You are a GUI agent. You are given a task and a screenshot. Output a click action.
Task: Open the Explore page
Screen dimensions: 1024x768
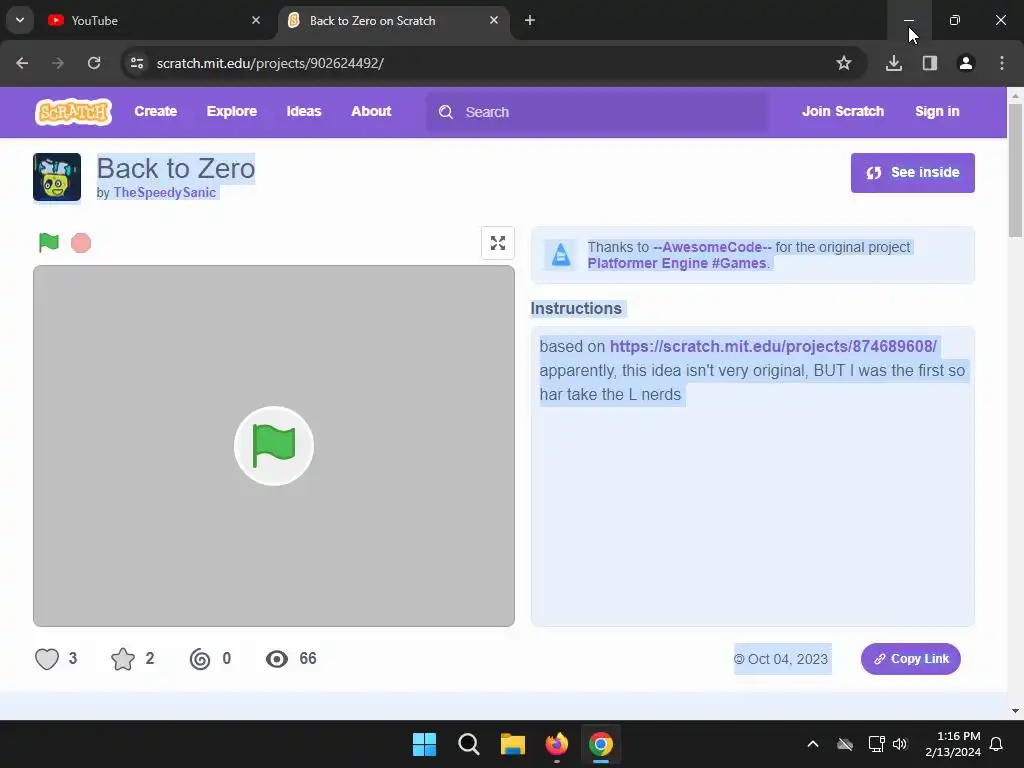(x=232, y=111)
